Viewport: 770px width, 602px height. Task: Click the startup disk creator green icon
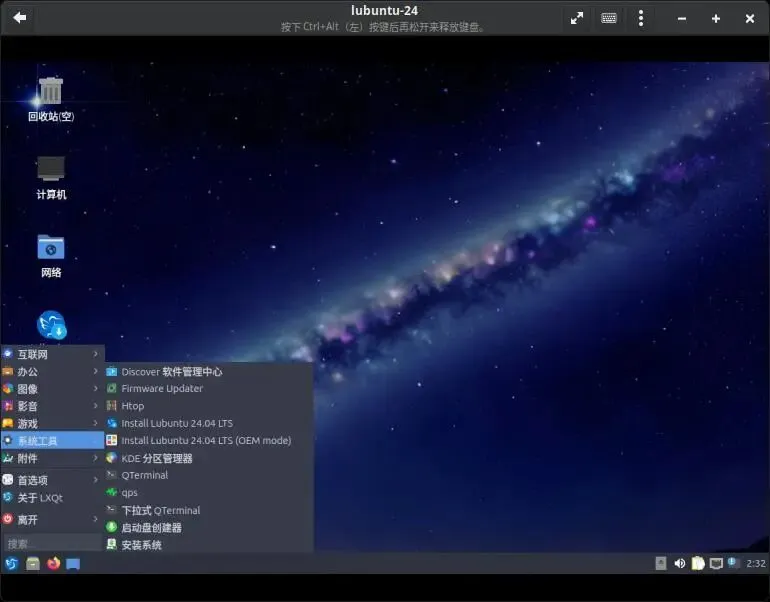tap(111, 527)
